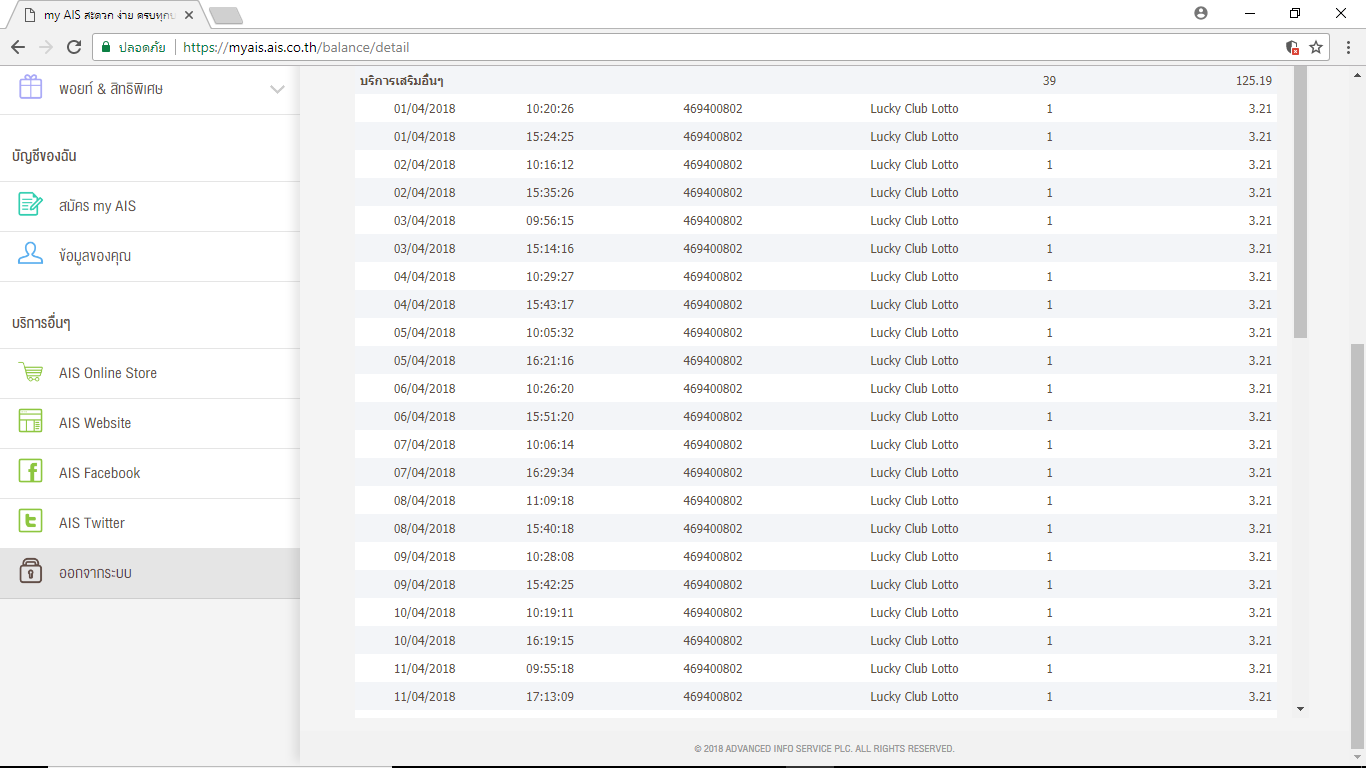This screenshot has height=768, width=1366.
Task: Focus the address bar with myais.ais.co.th URL
Action: tap(296, 47)
